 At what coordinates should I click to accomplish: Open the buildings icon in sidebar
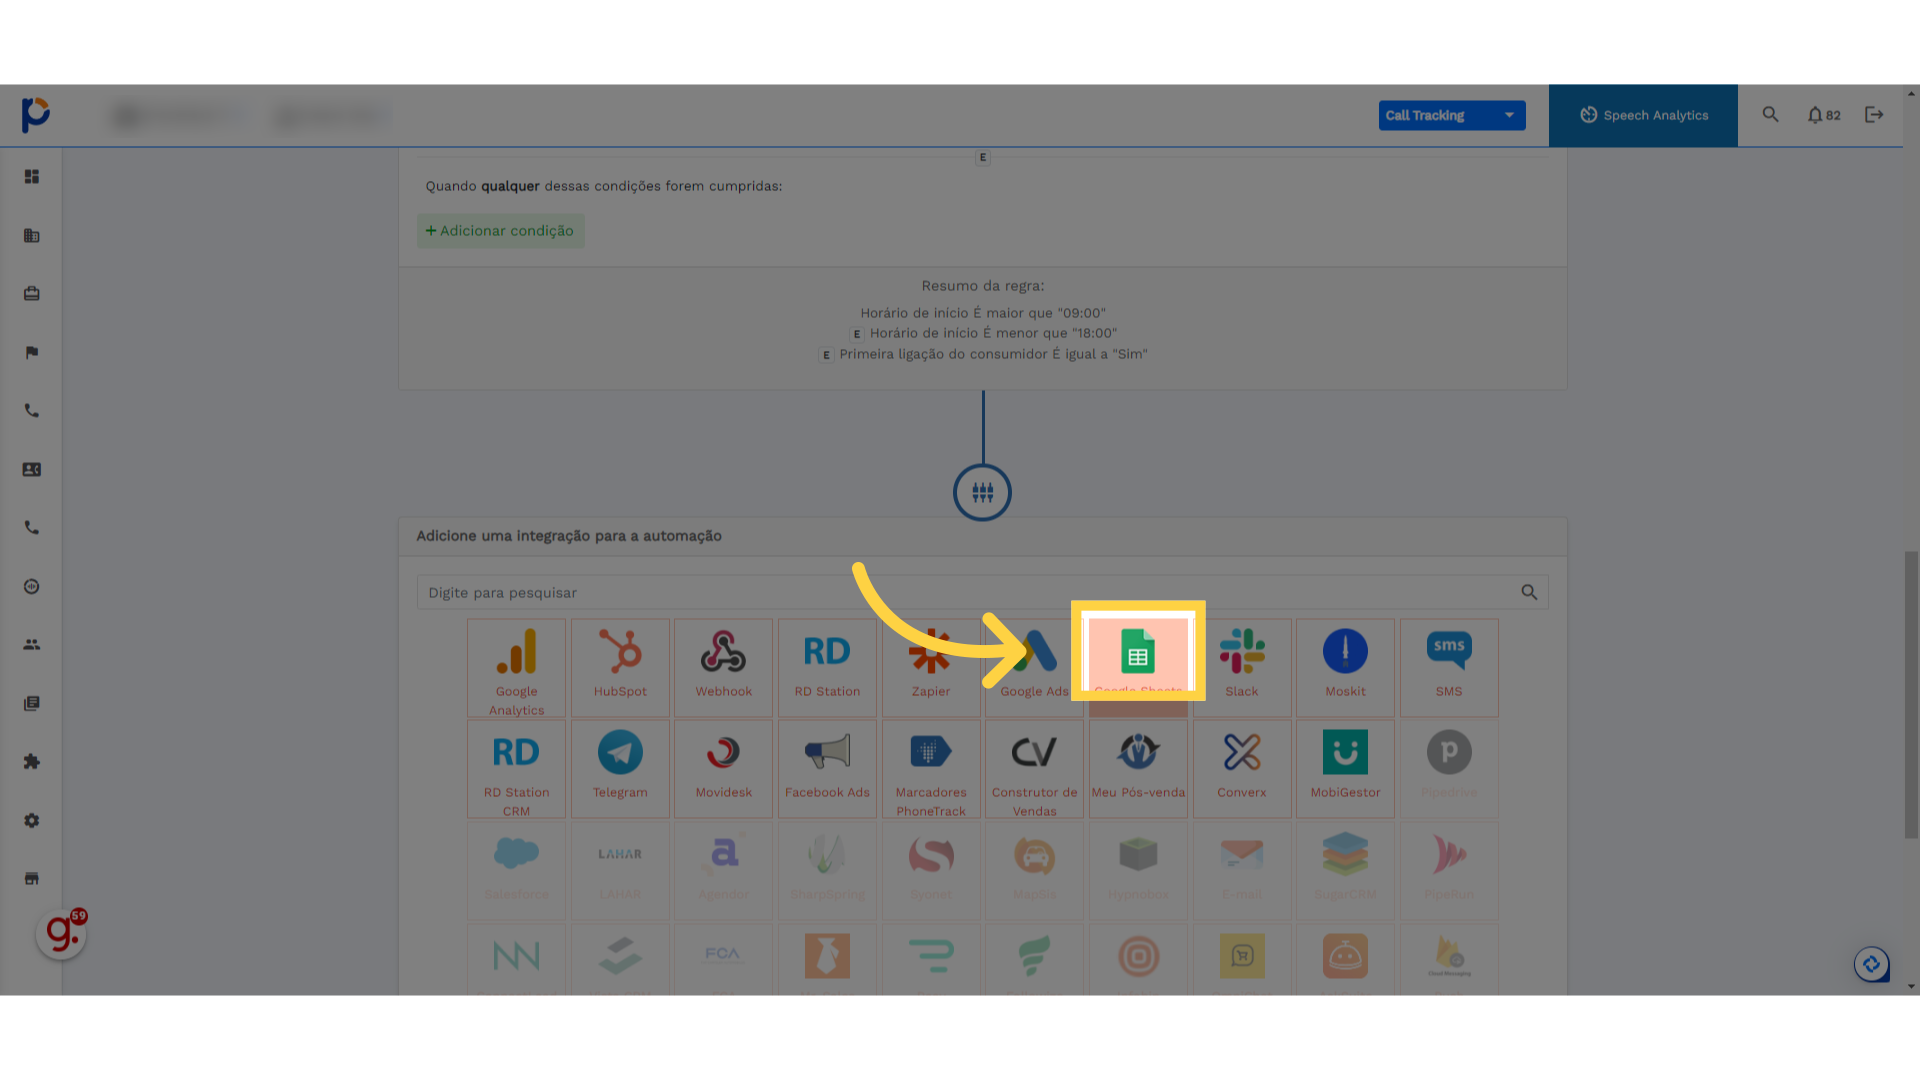(x=32, y=236)
